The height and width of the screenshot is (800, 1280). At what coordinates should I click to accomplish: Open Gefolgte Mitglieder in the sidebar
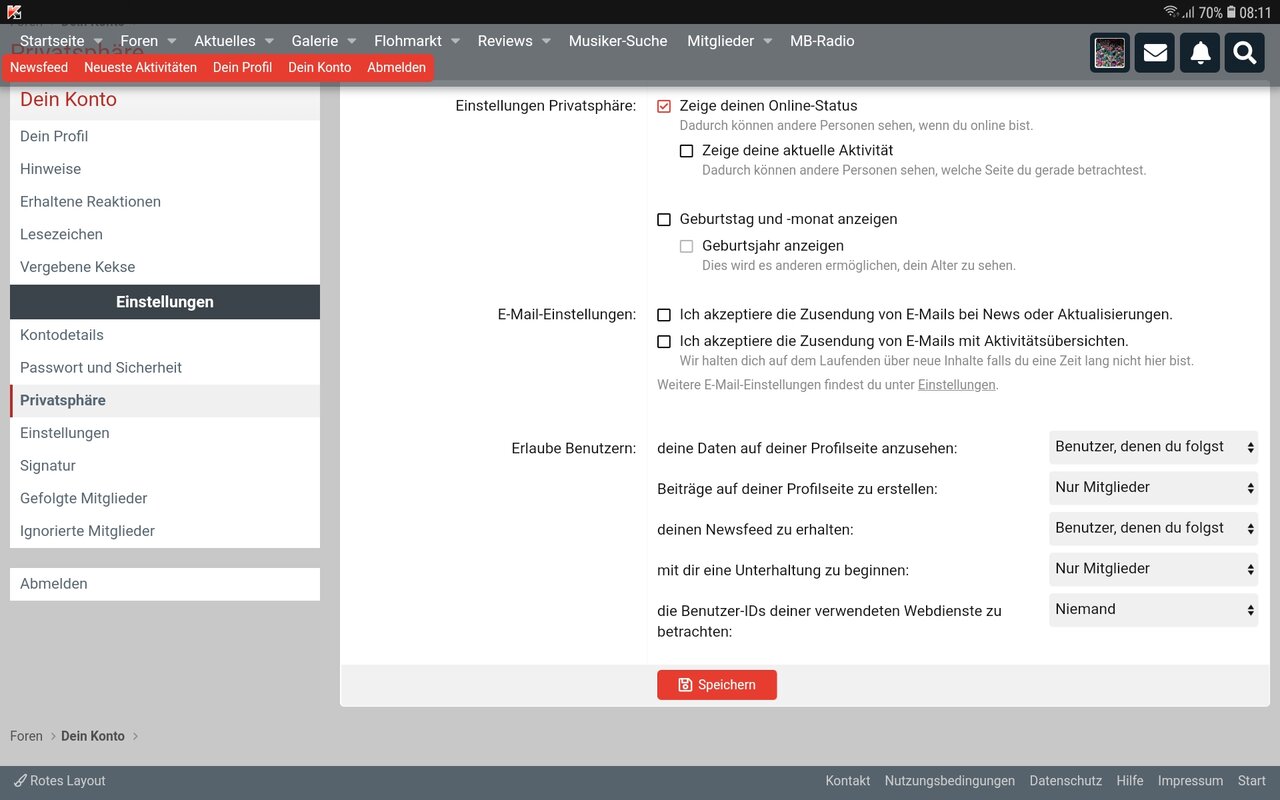(x=165, y=498)
